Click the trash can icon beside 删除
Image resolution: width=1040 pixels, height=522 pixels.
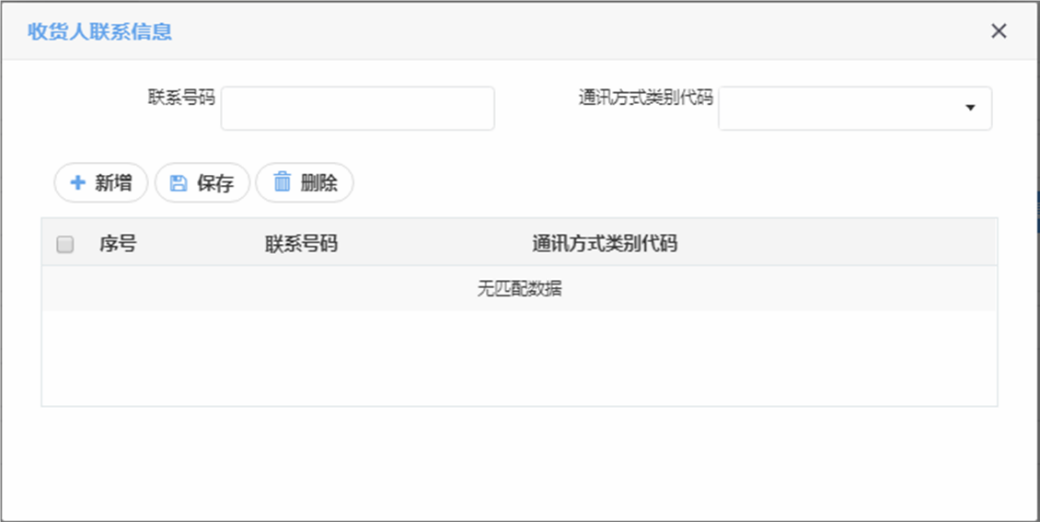coord(282,182)
